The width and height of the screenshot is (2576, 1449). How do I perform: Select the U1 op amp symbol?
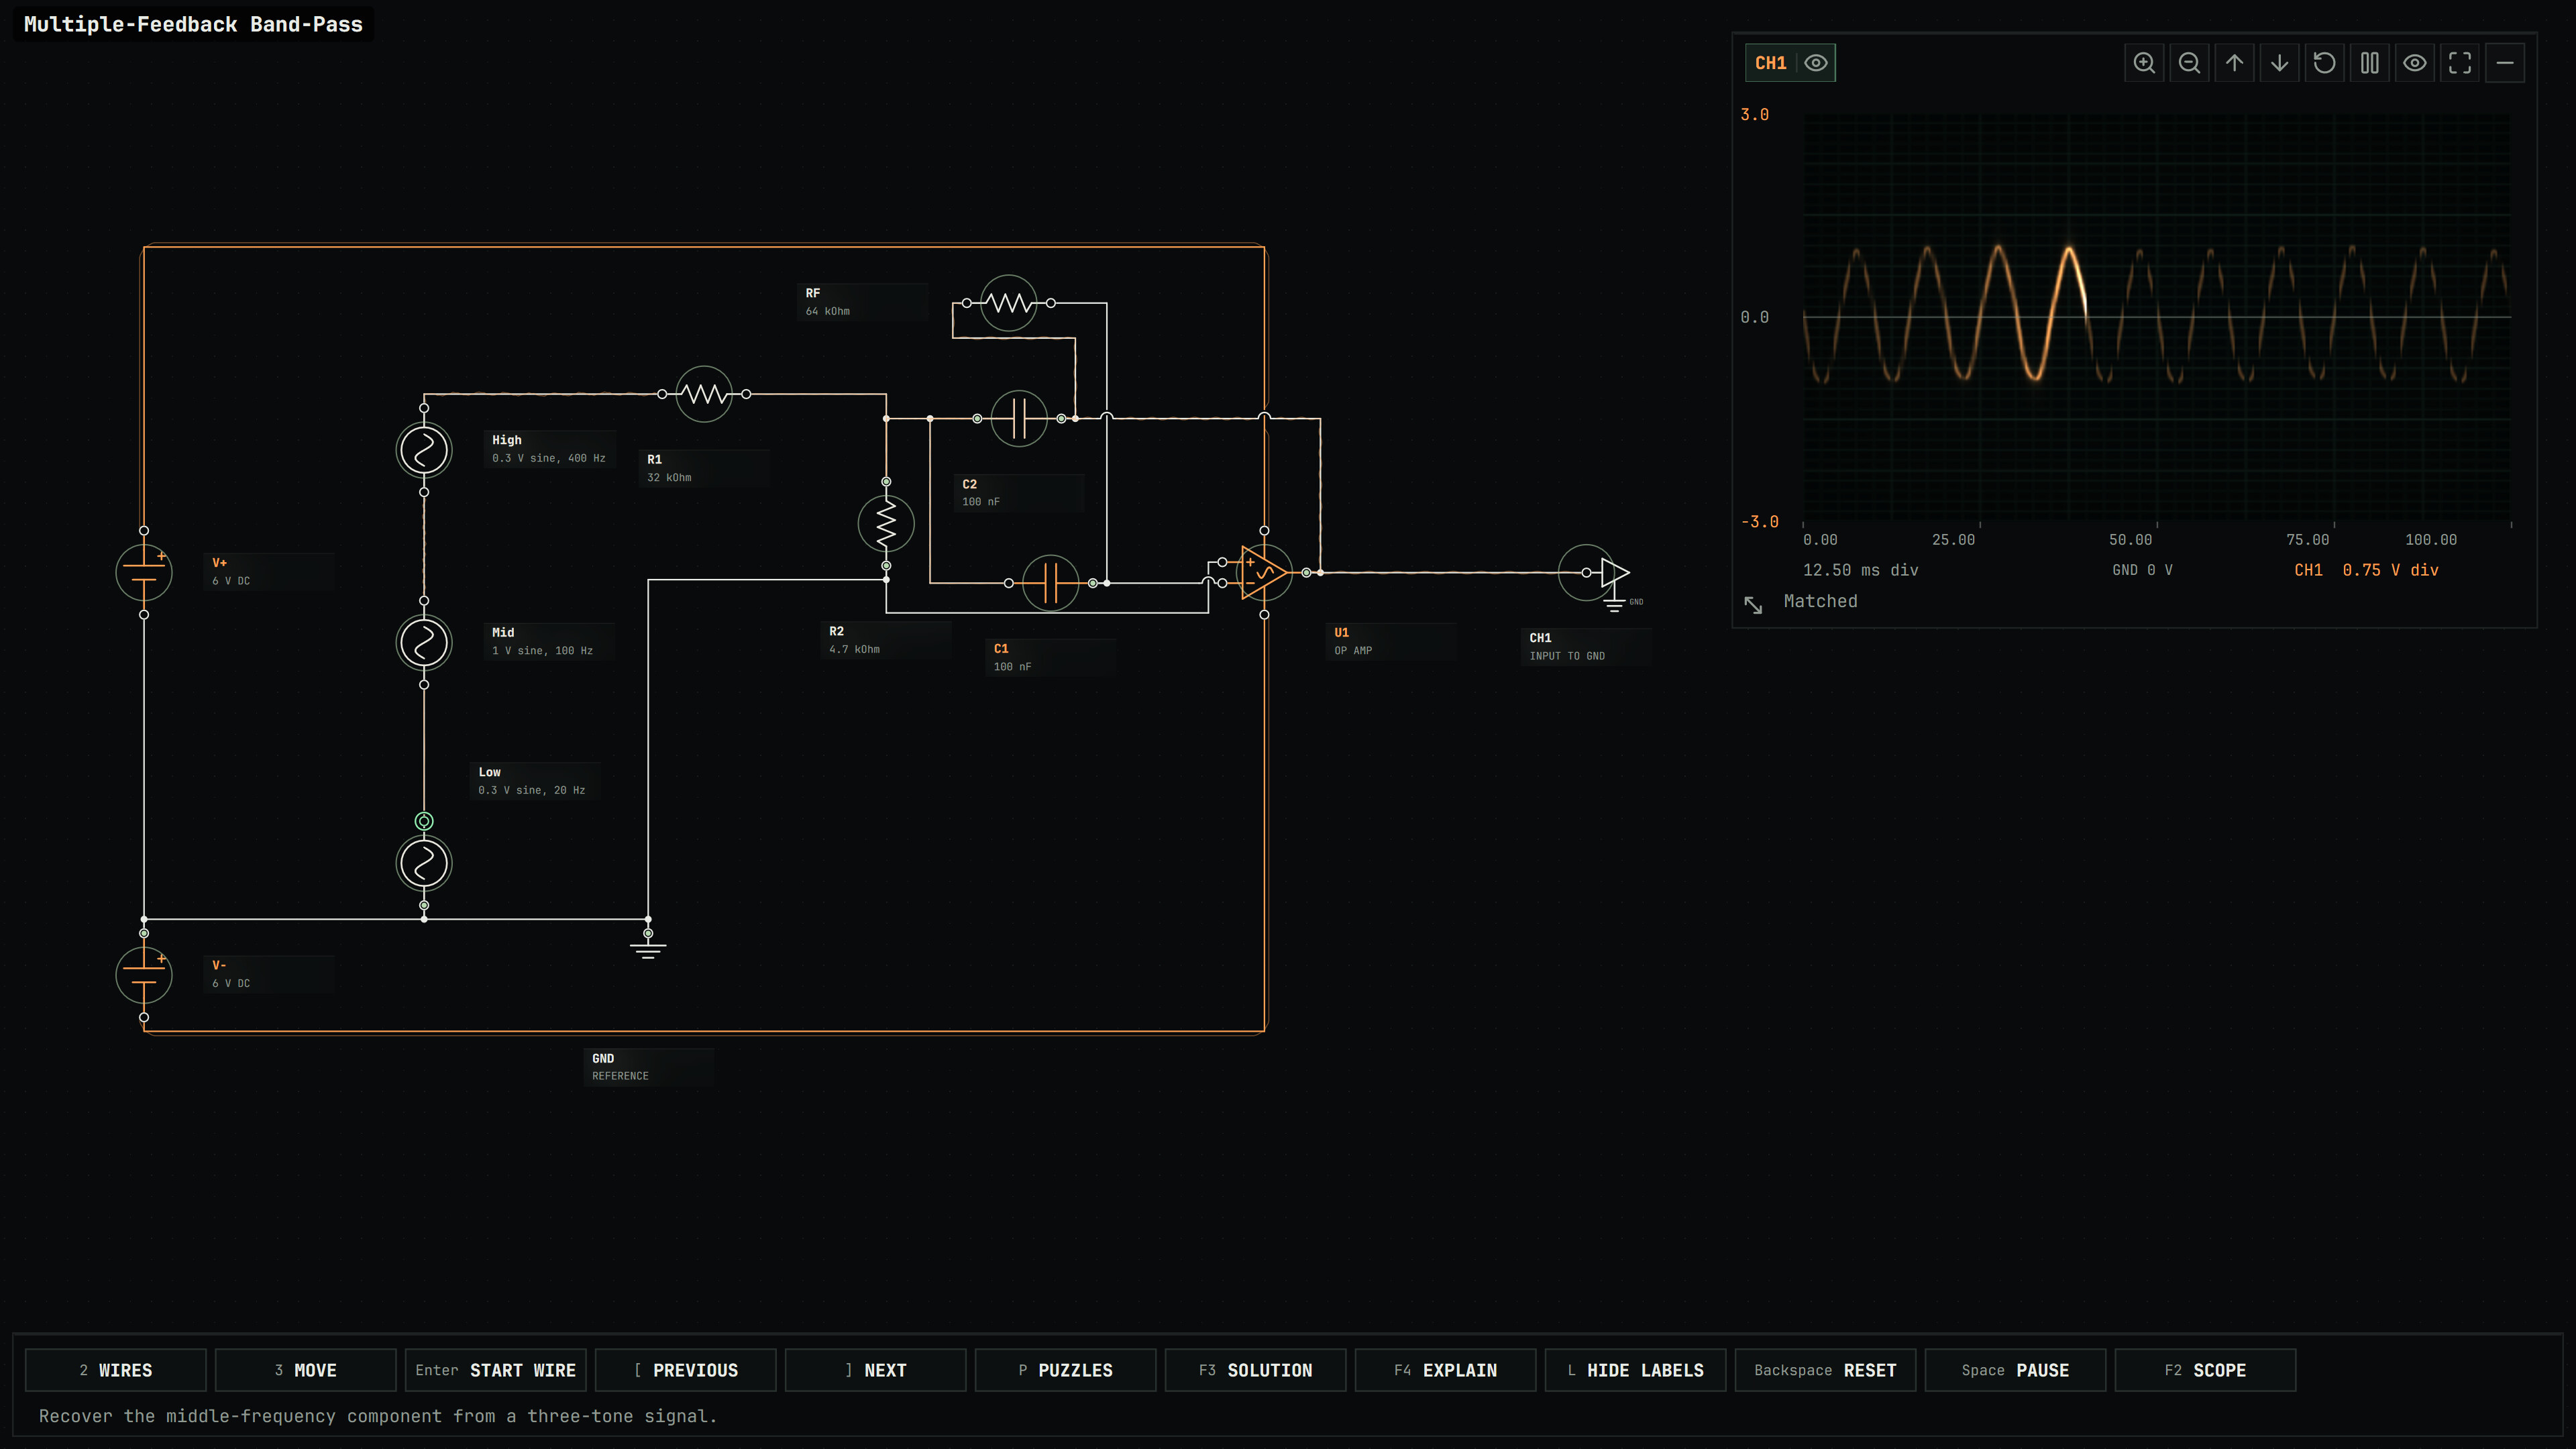(x=1264, y=573)
